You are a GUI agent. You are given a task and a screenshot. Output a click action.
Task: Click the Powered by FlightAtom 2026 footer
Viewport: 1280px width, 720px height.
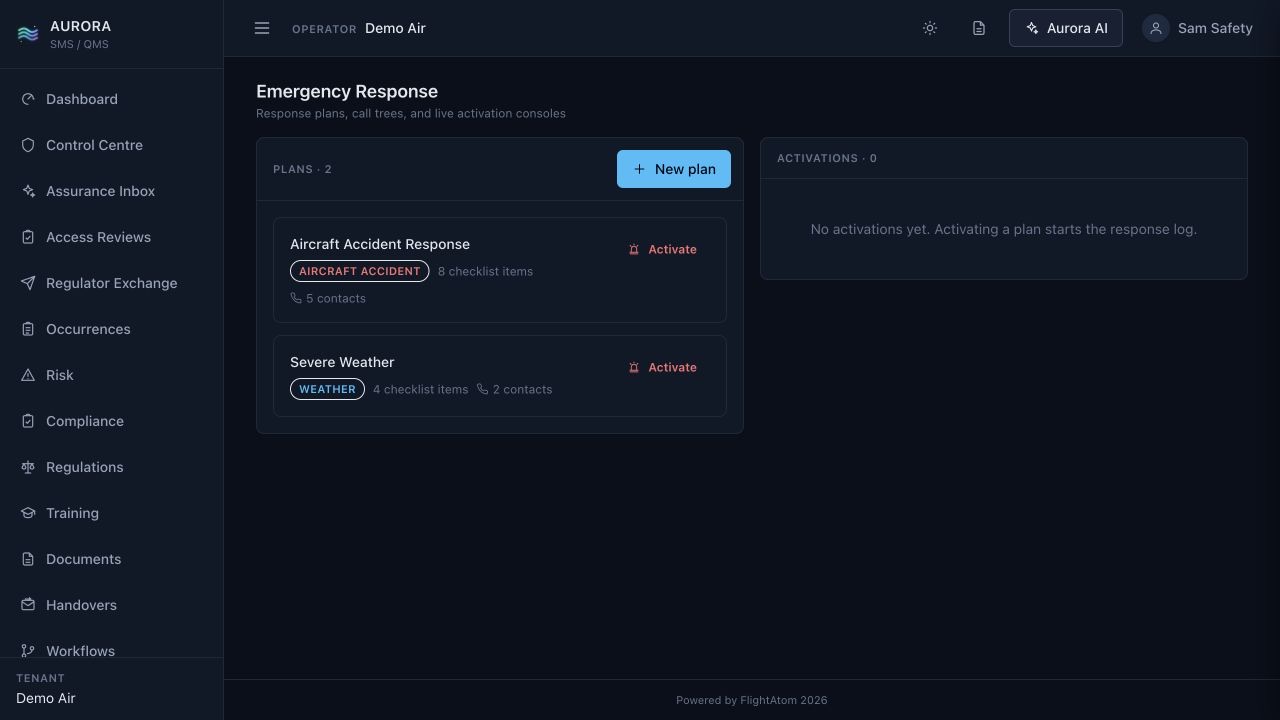pyautogui.click(x=752, y=700)
